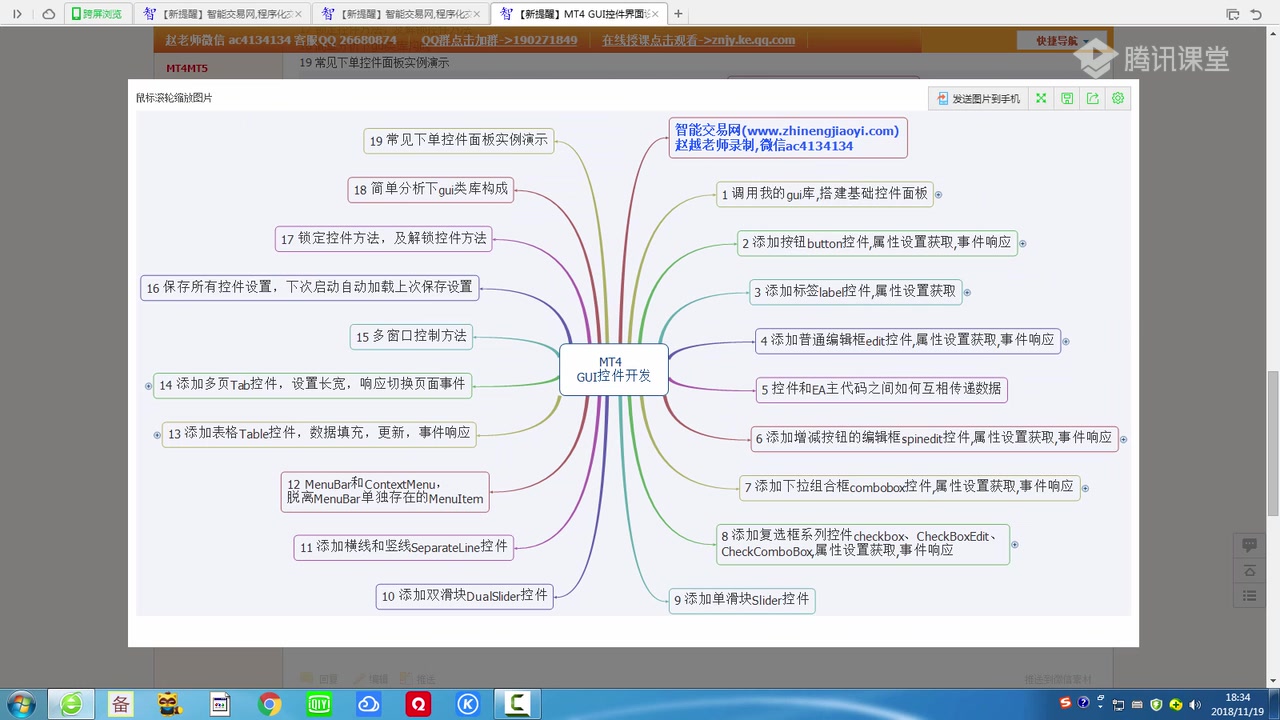Screen dimensions: 1280x720
Task: Select the central MT4 GUI控件开发 node
Action: pos(613,369)
